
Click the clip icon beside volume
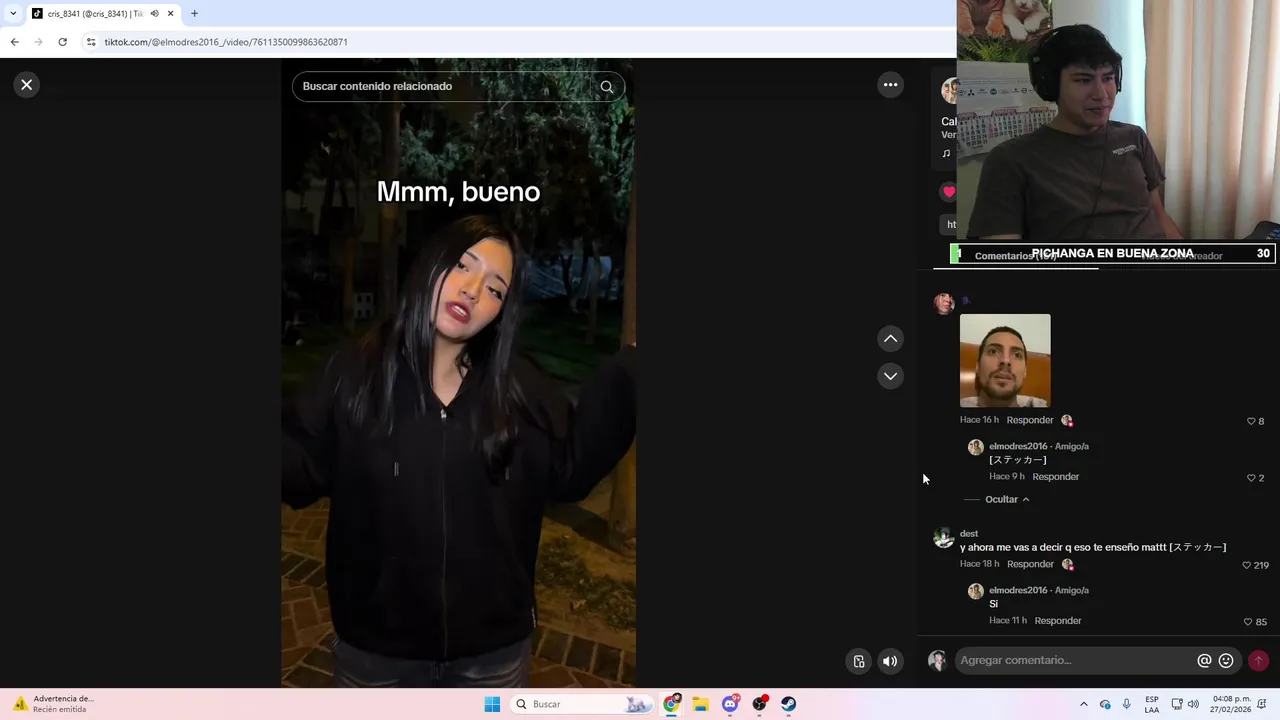[x=859, y=661]
